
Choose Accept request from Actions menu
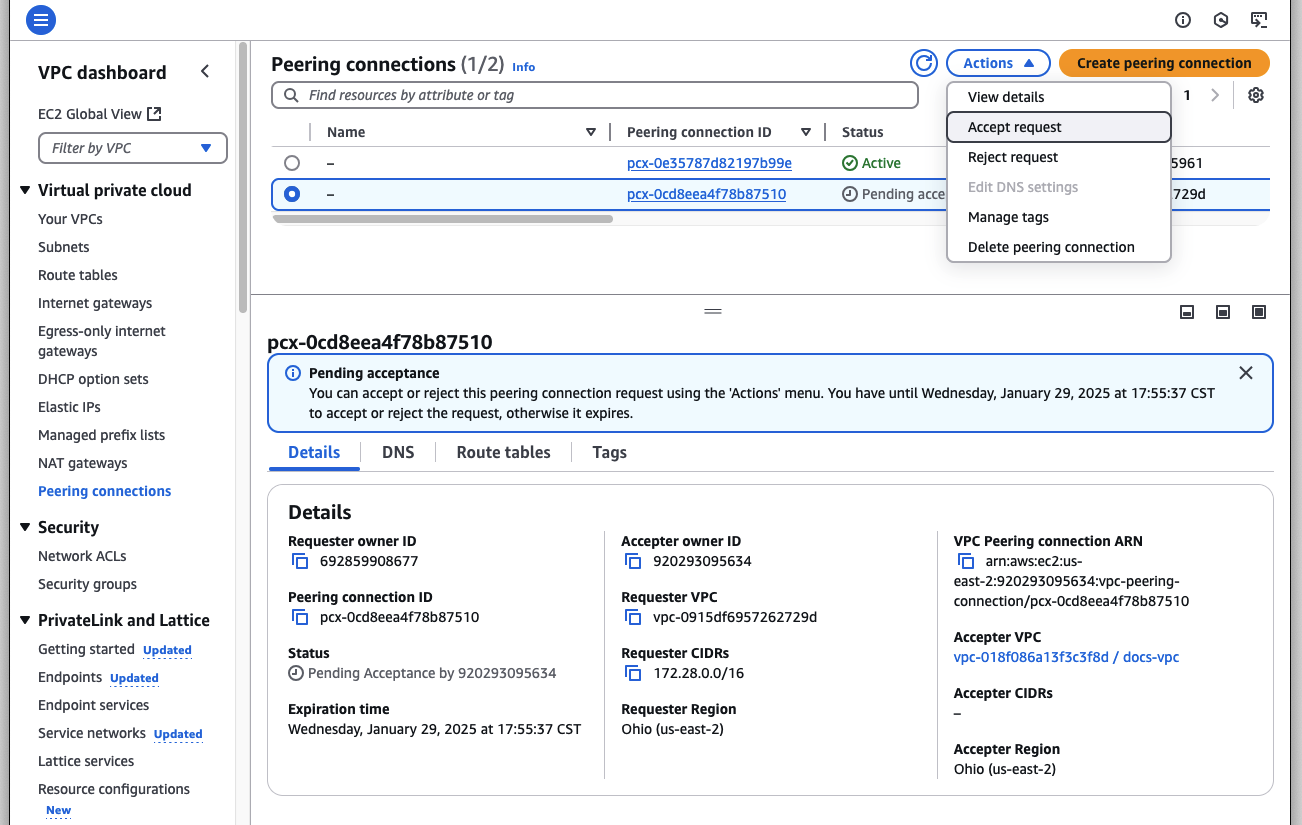click(1014, 127)
